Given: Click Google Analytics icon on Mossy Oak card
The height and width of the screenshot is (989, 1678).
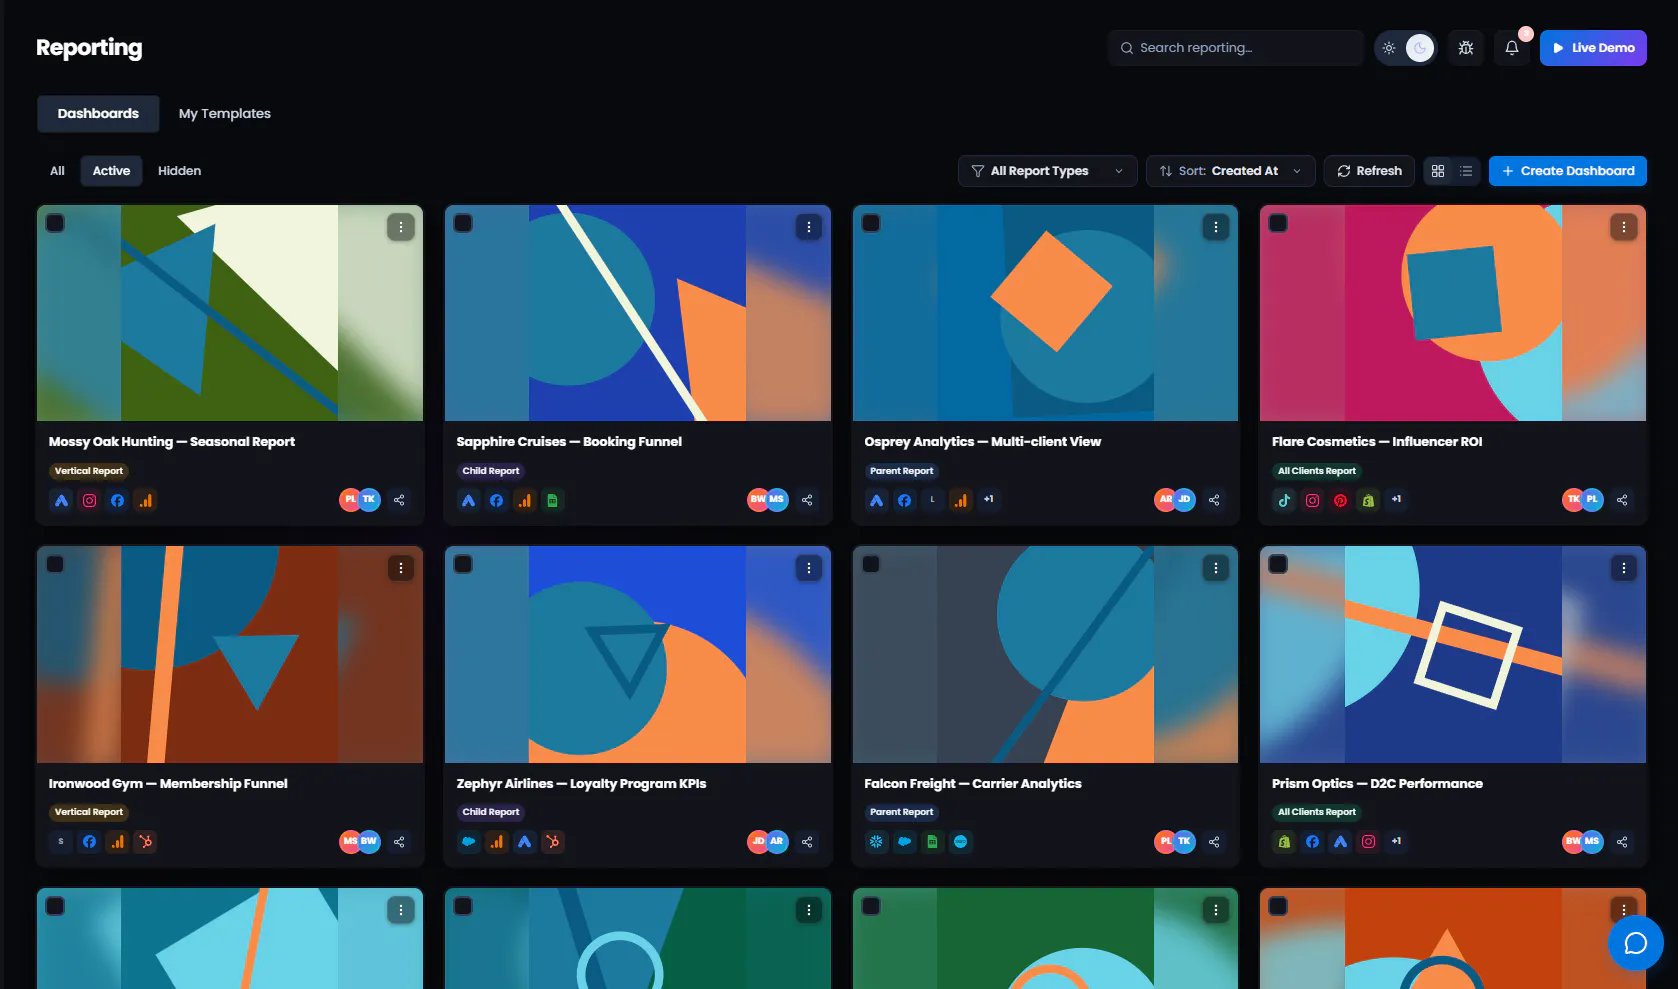Looking at the screenshot, I should tap(146, 500).
